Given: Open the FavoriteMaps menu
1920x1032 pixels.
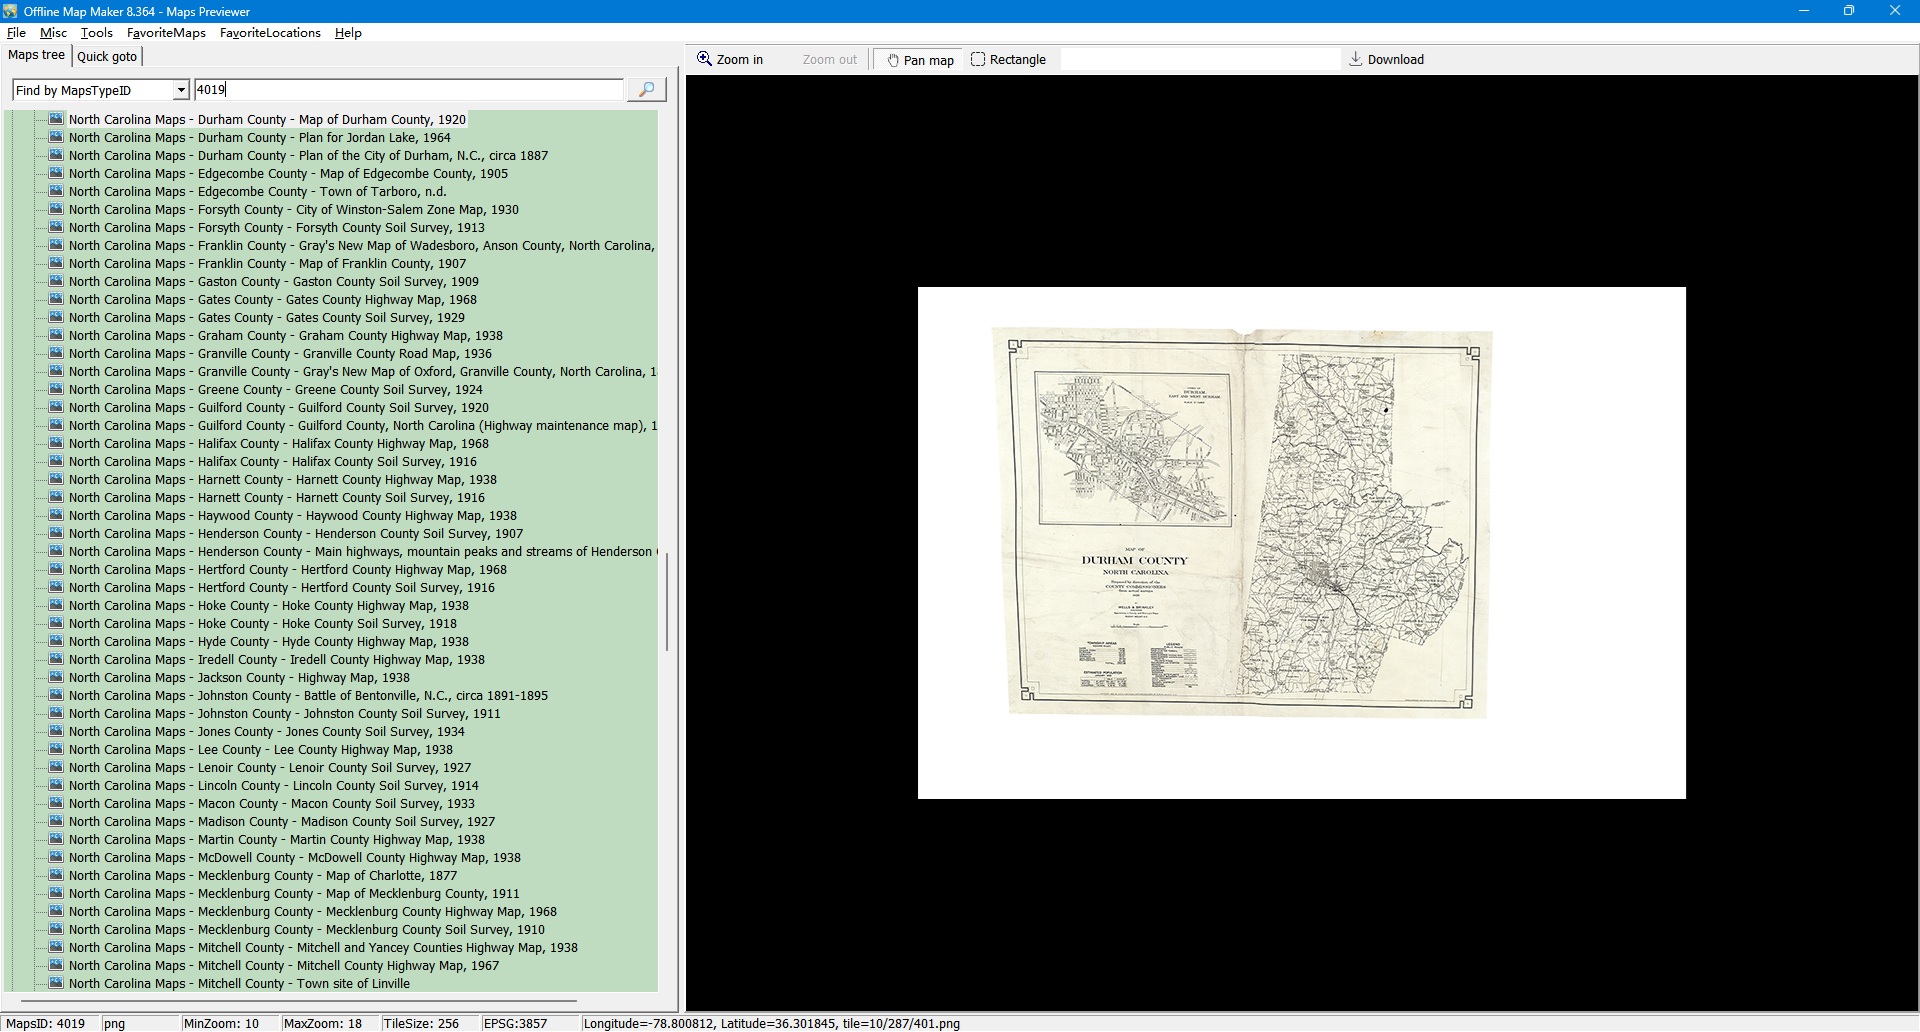Looking at the screenshot, I should point(166,33).
